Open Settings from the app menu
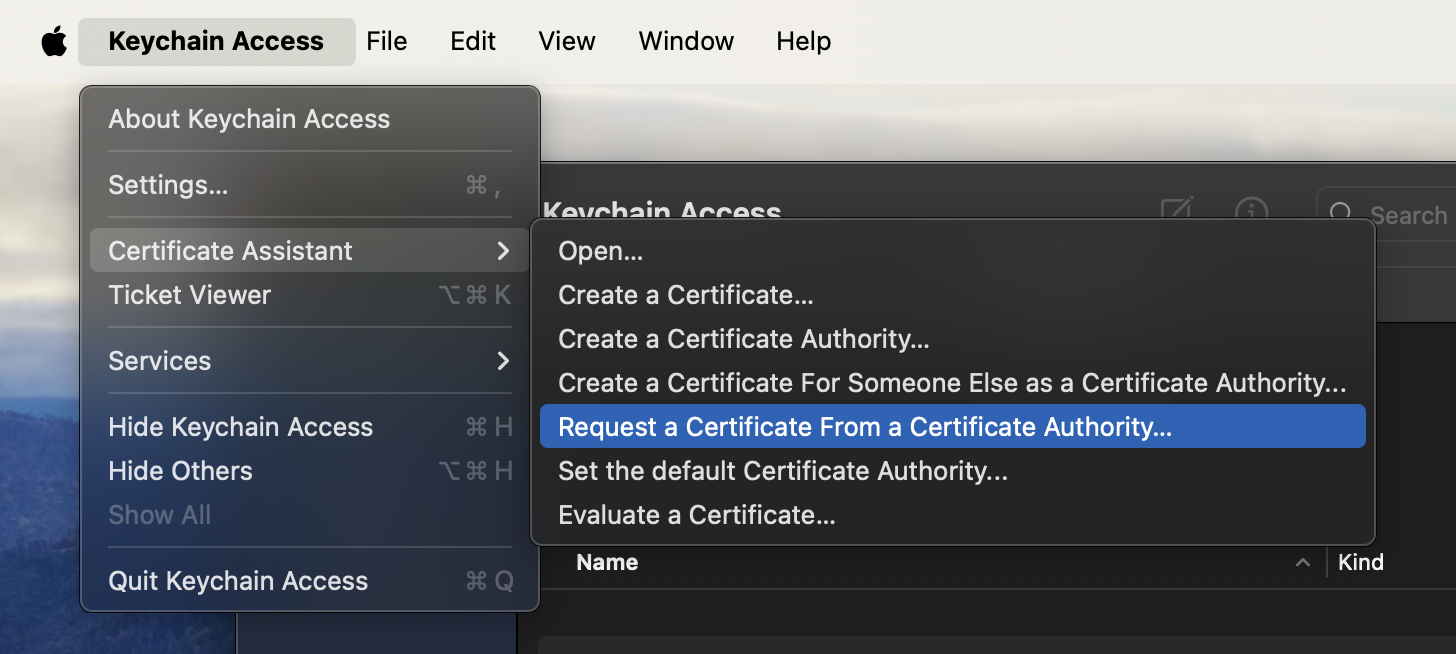1456x654 pixels. click(x=168, y=185)
